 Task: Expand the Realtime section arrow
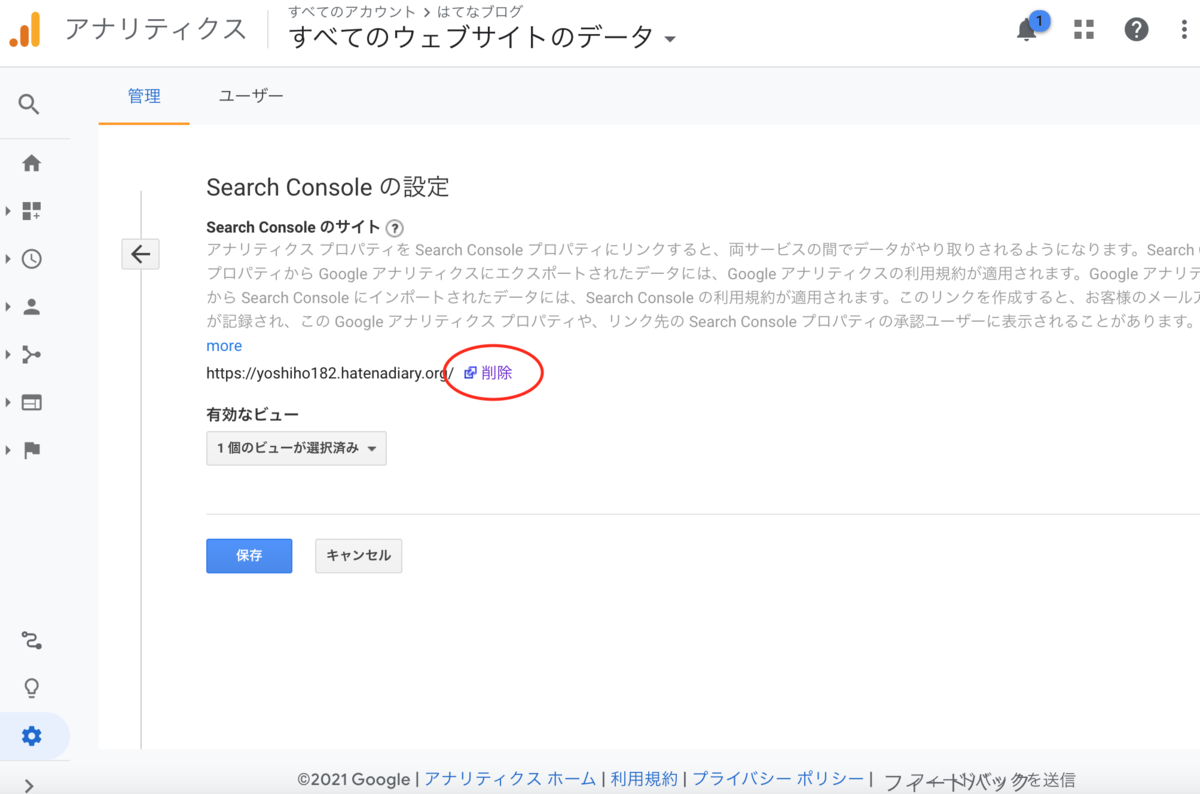click(8, 259)
